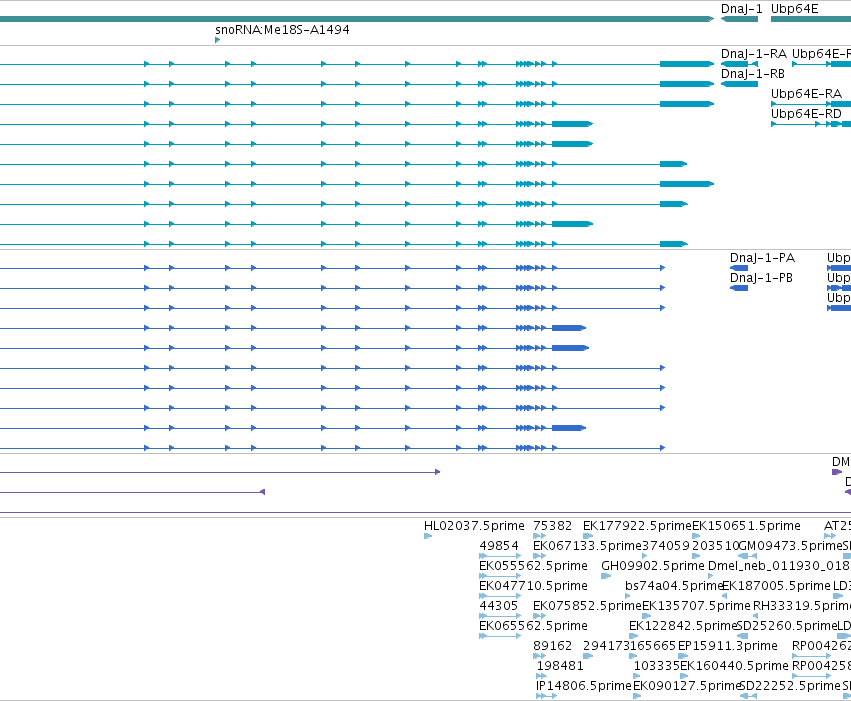Open the Ubp64E gene label

(795, 9)
